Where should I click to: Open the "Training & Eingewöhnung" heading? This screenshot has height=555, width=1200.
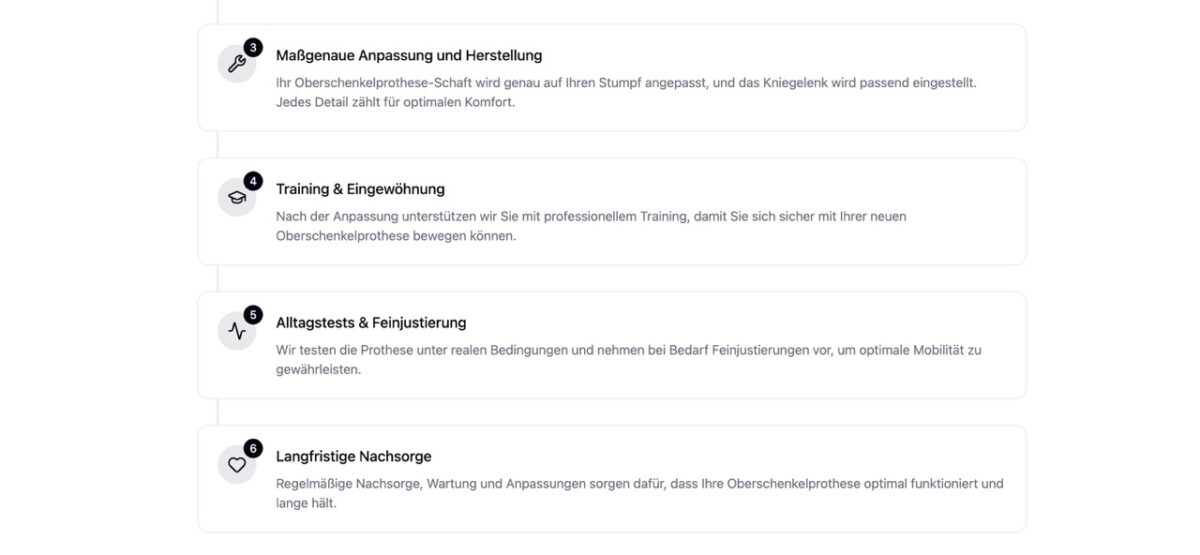pos(360,189)
